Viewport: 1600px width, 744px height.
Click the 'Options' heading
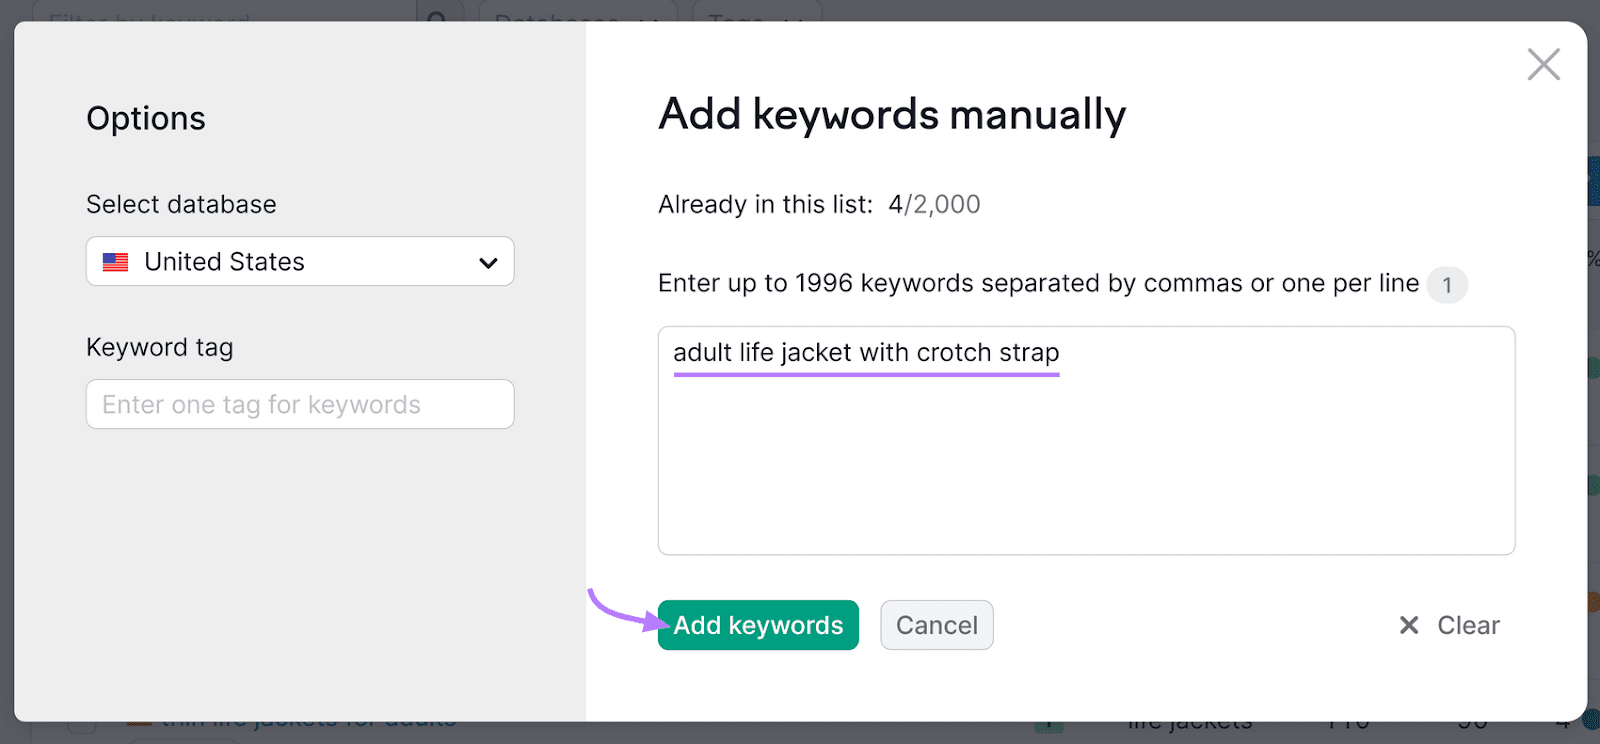[x=146, y=118]
